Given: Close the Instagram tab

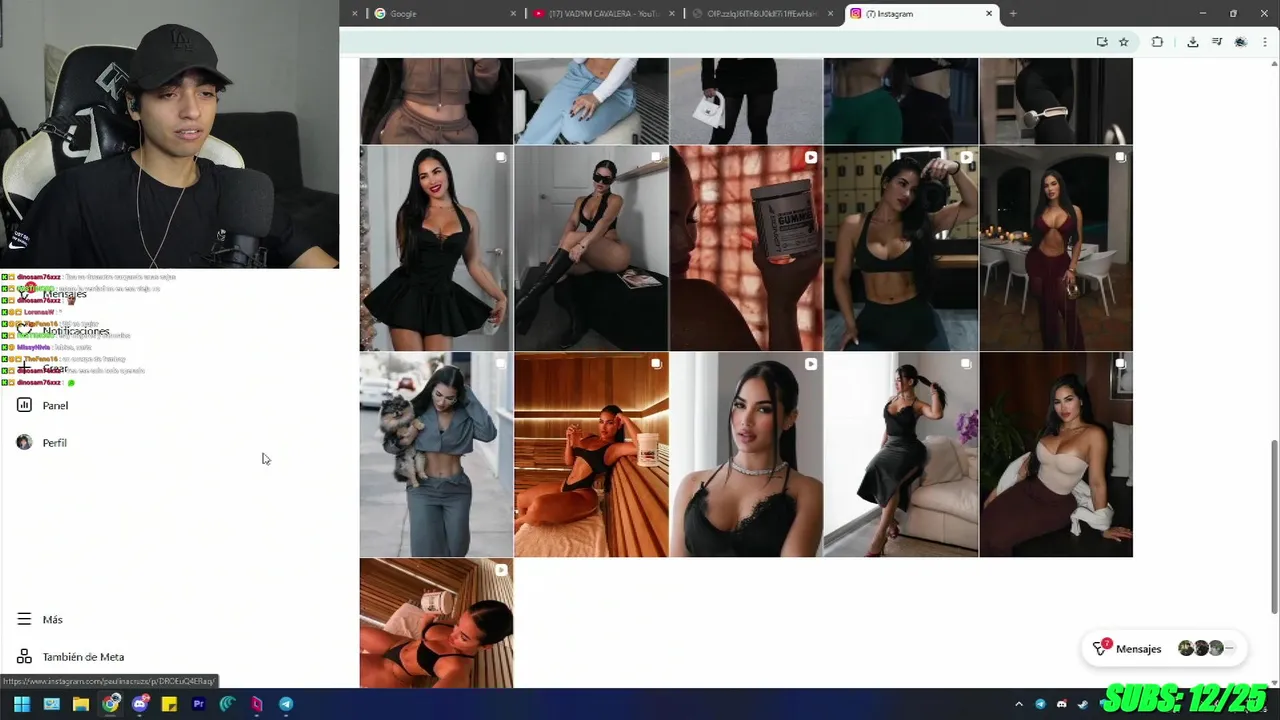Looking at the screenshot, I should pyautogui.click(x=989, y=14).
